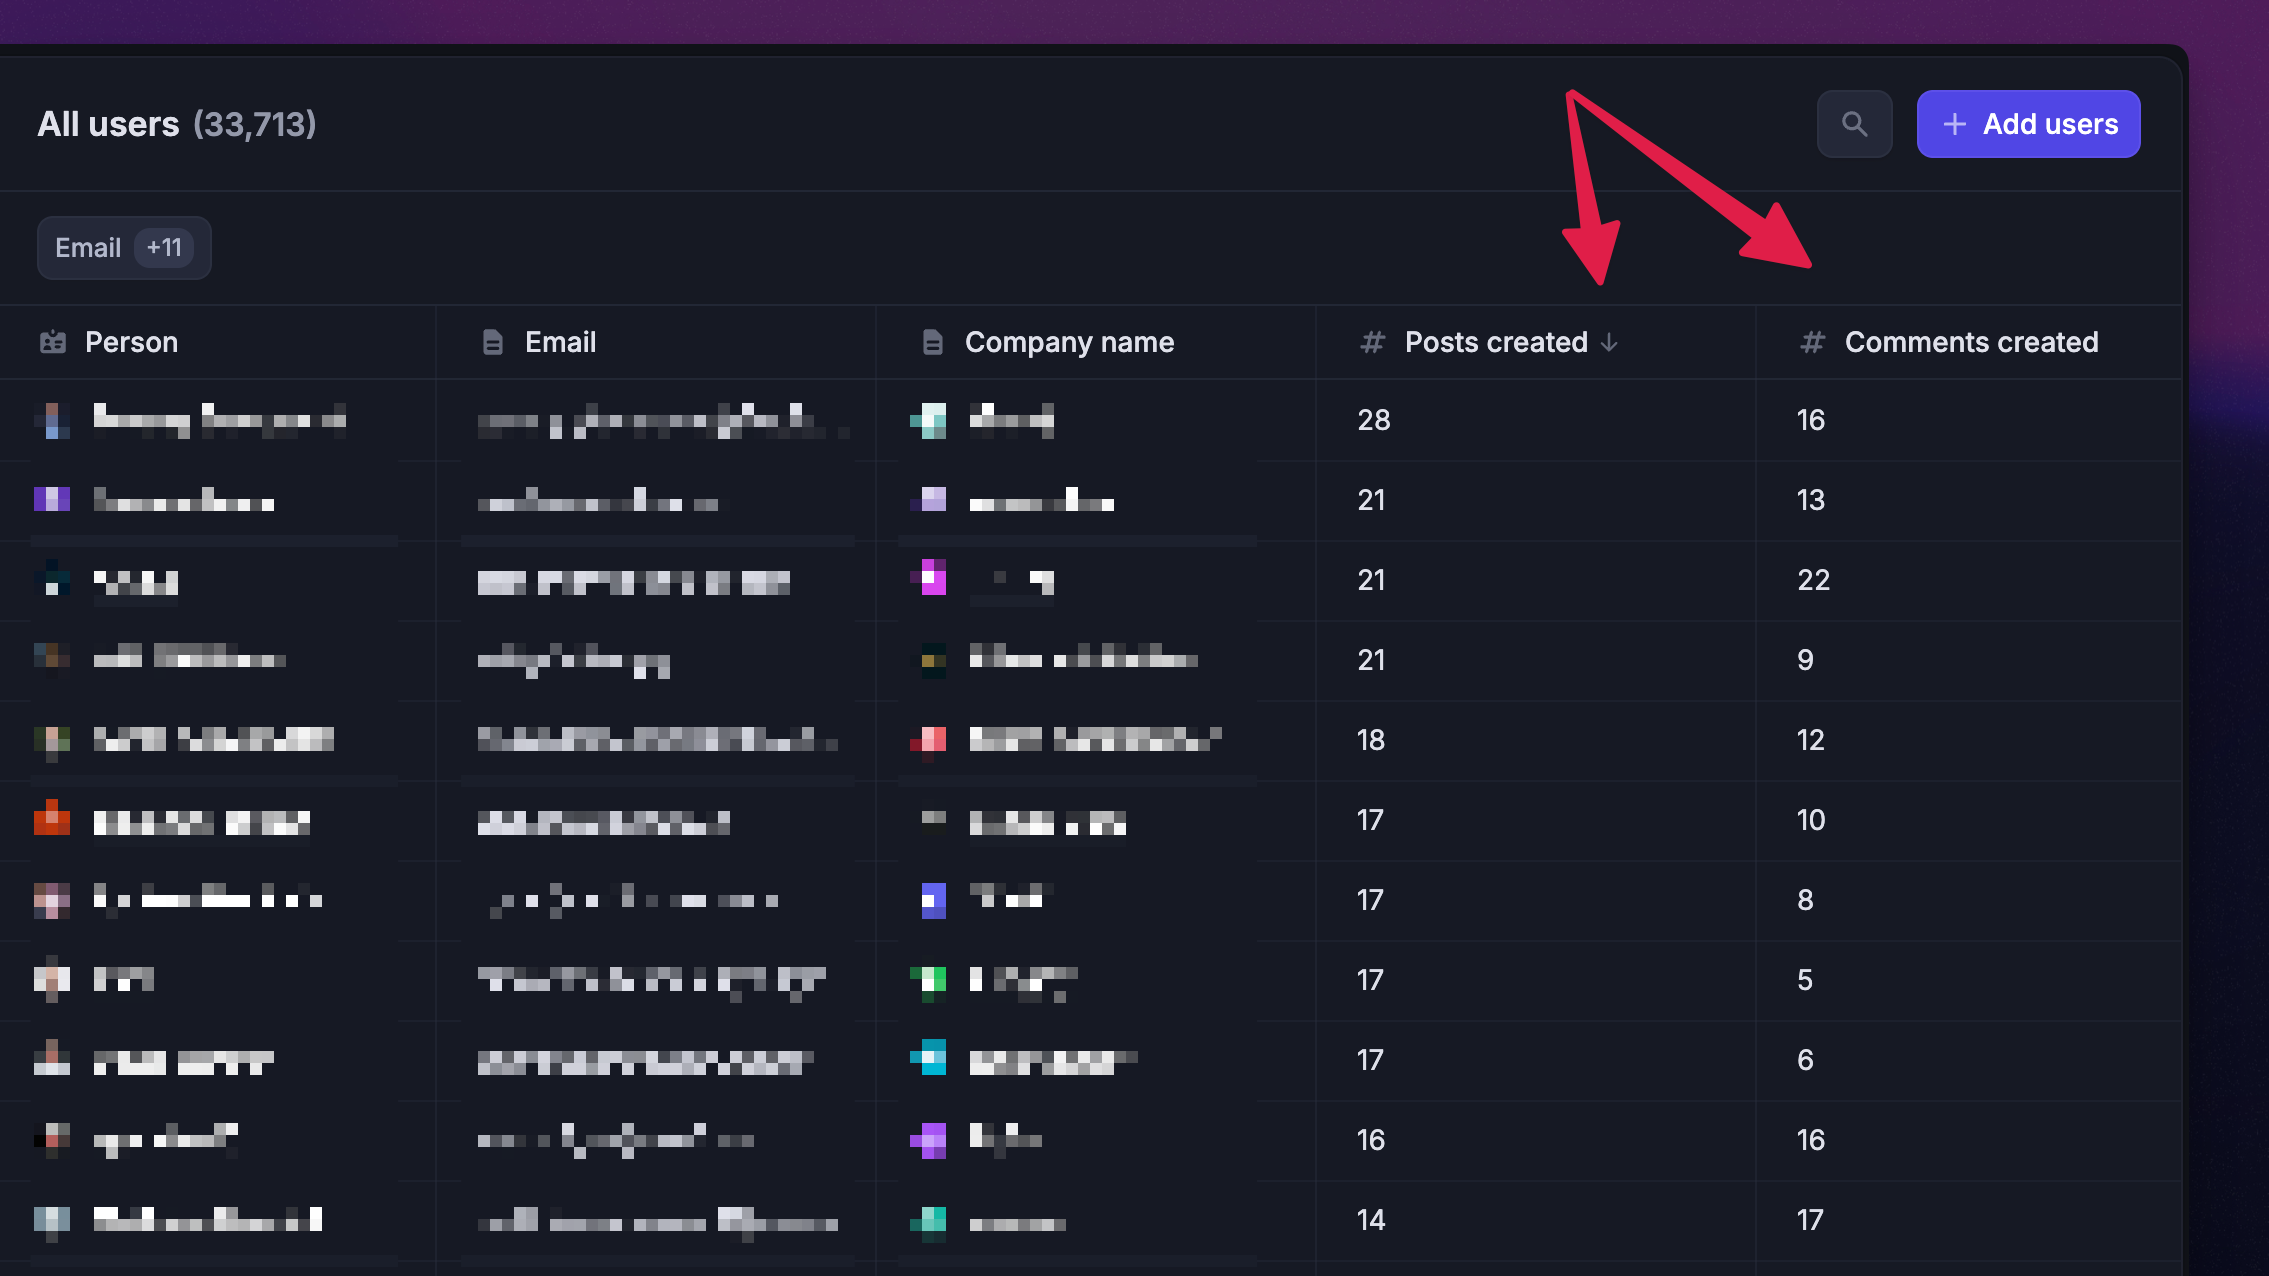Click the Comments created hash icon

coord(1812,342)
